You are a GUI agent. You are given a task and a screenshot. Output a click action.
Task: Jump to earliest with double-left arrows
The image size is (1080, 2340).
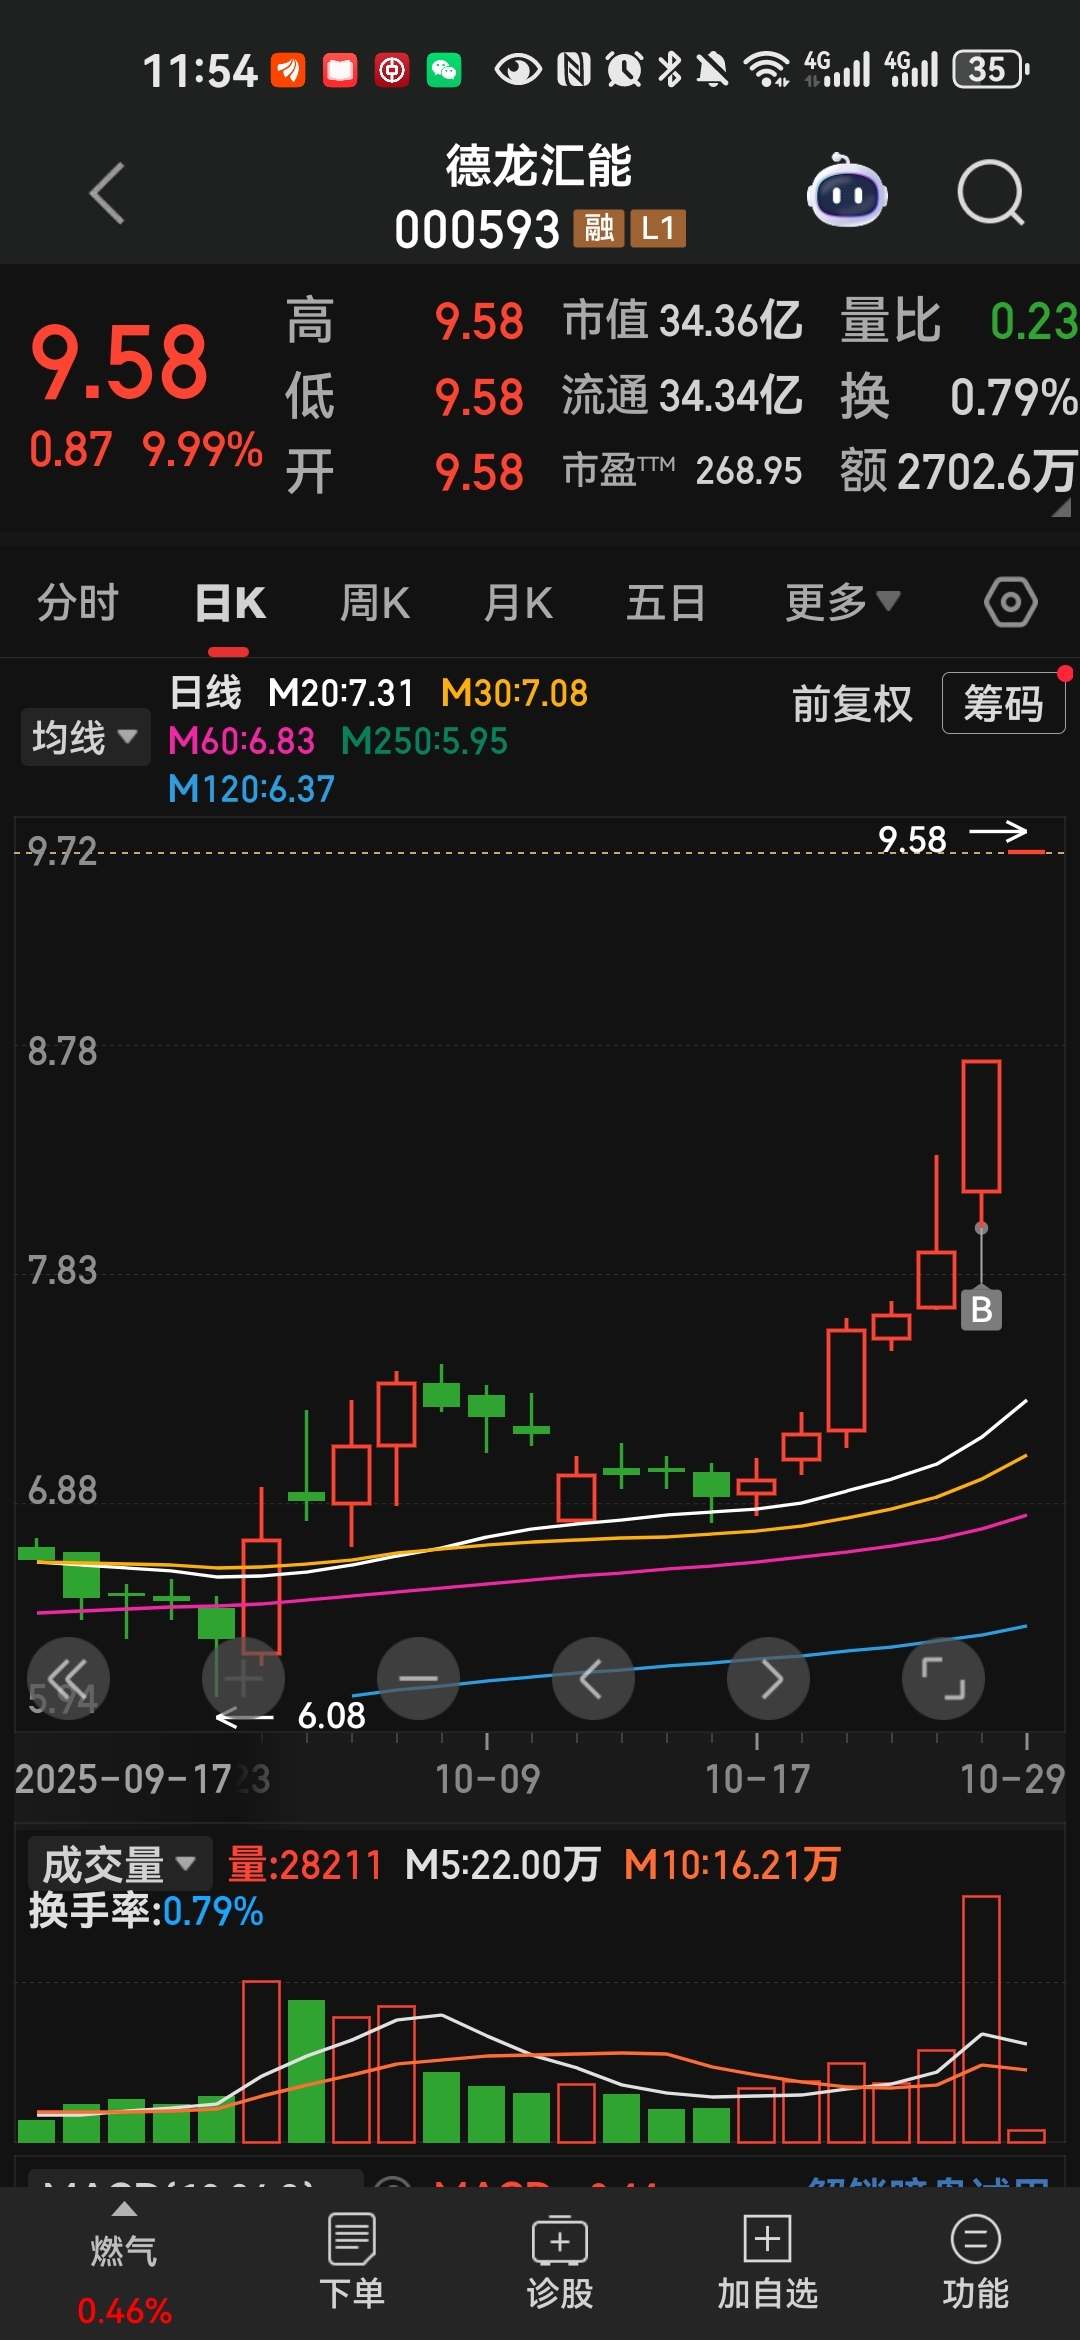68,1678
